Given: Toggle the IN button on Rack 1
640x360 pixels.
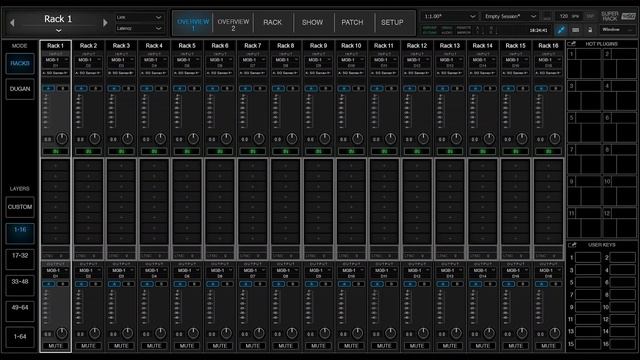Looking at the screenshot, I should 56,151.
